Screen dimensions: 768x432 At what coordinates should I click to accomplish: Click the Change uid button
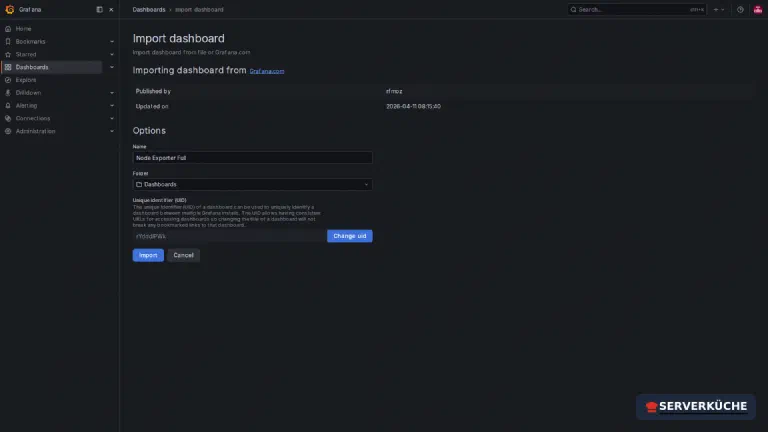350,236
